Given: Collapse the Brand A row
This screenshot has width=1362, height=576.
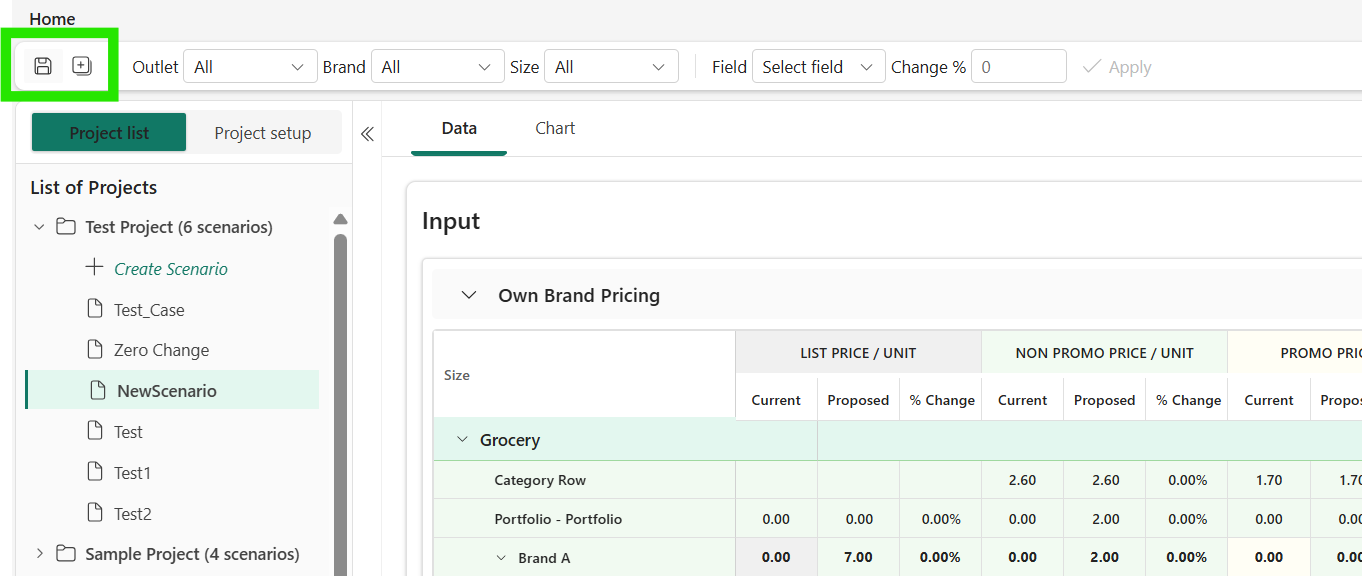Looking at the screenshot, I should (x=502, y=558).
